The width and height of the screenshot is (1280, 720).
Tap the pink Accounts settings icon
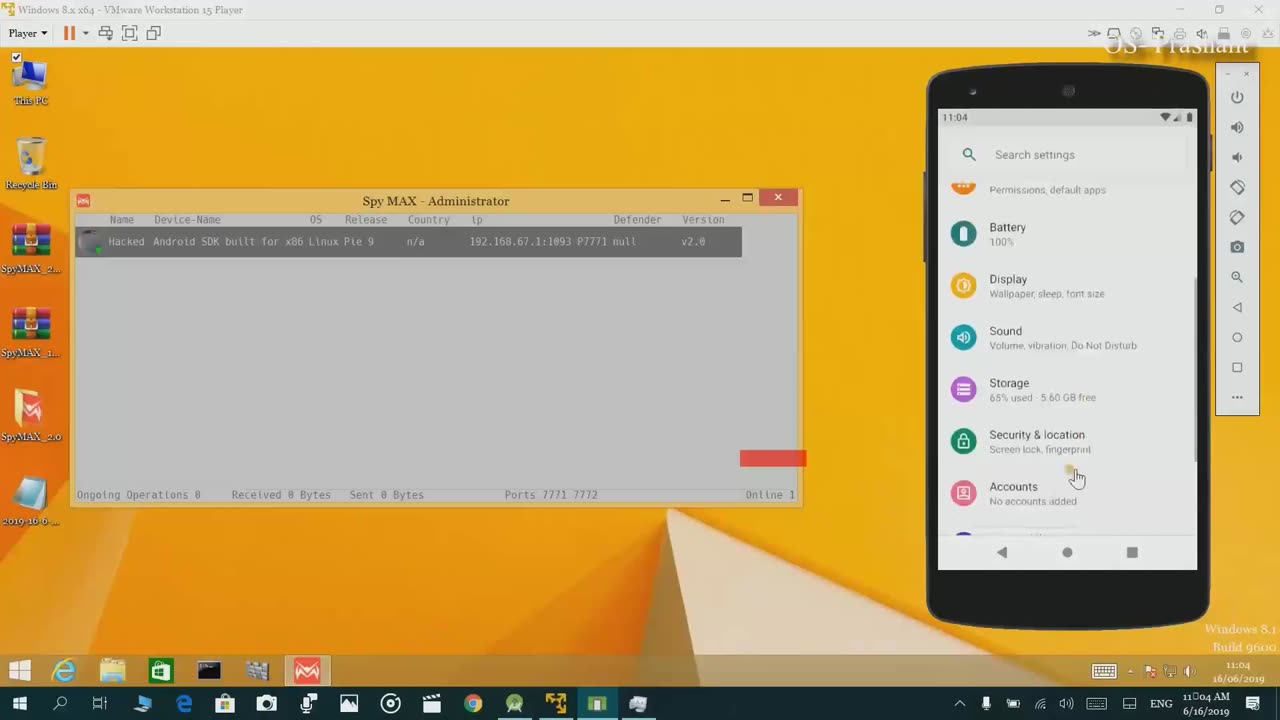pyautogui.click(x=963, y=493)
